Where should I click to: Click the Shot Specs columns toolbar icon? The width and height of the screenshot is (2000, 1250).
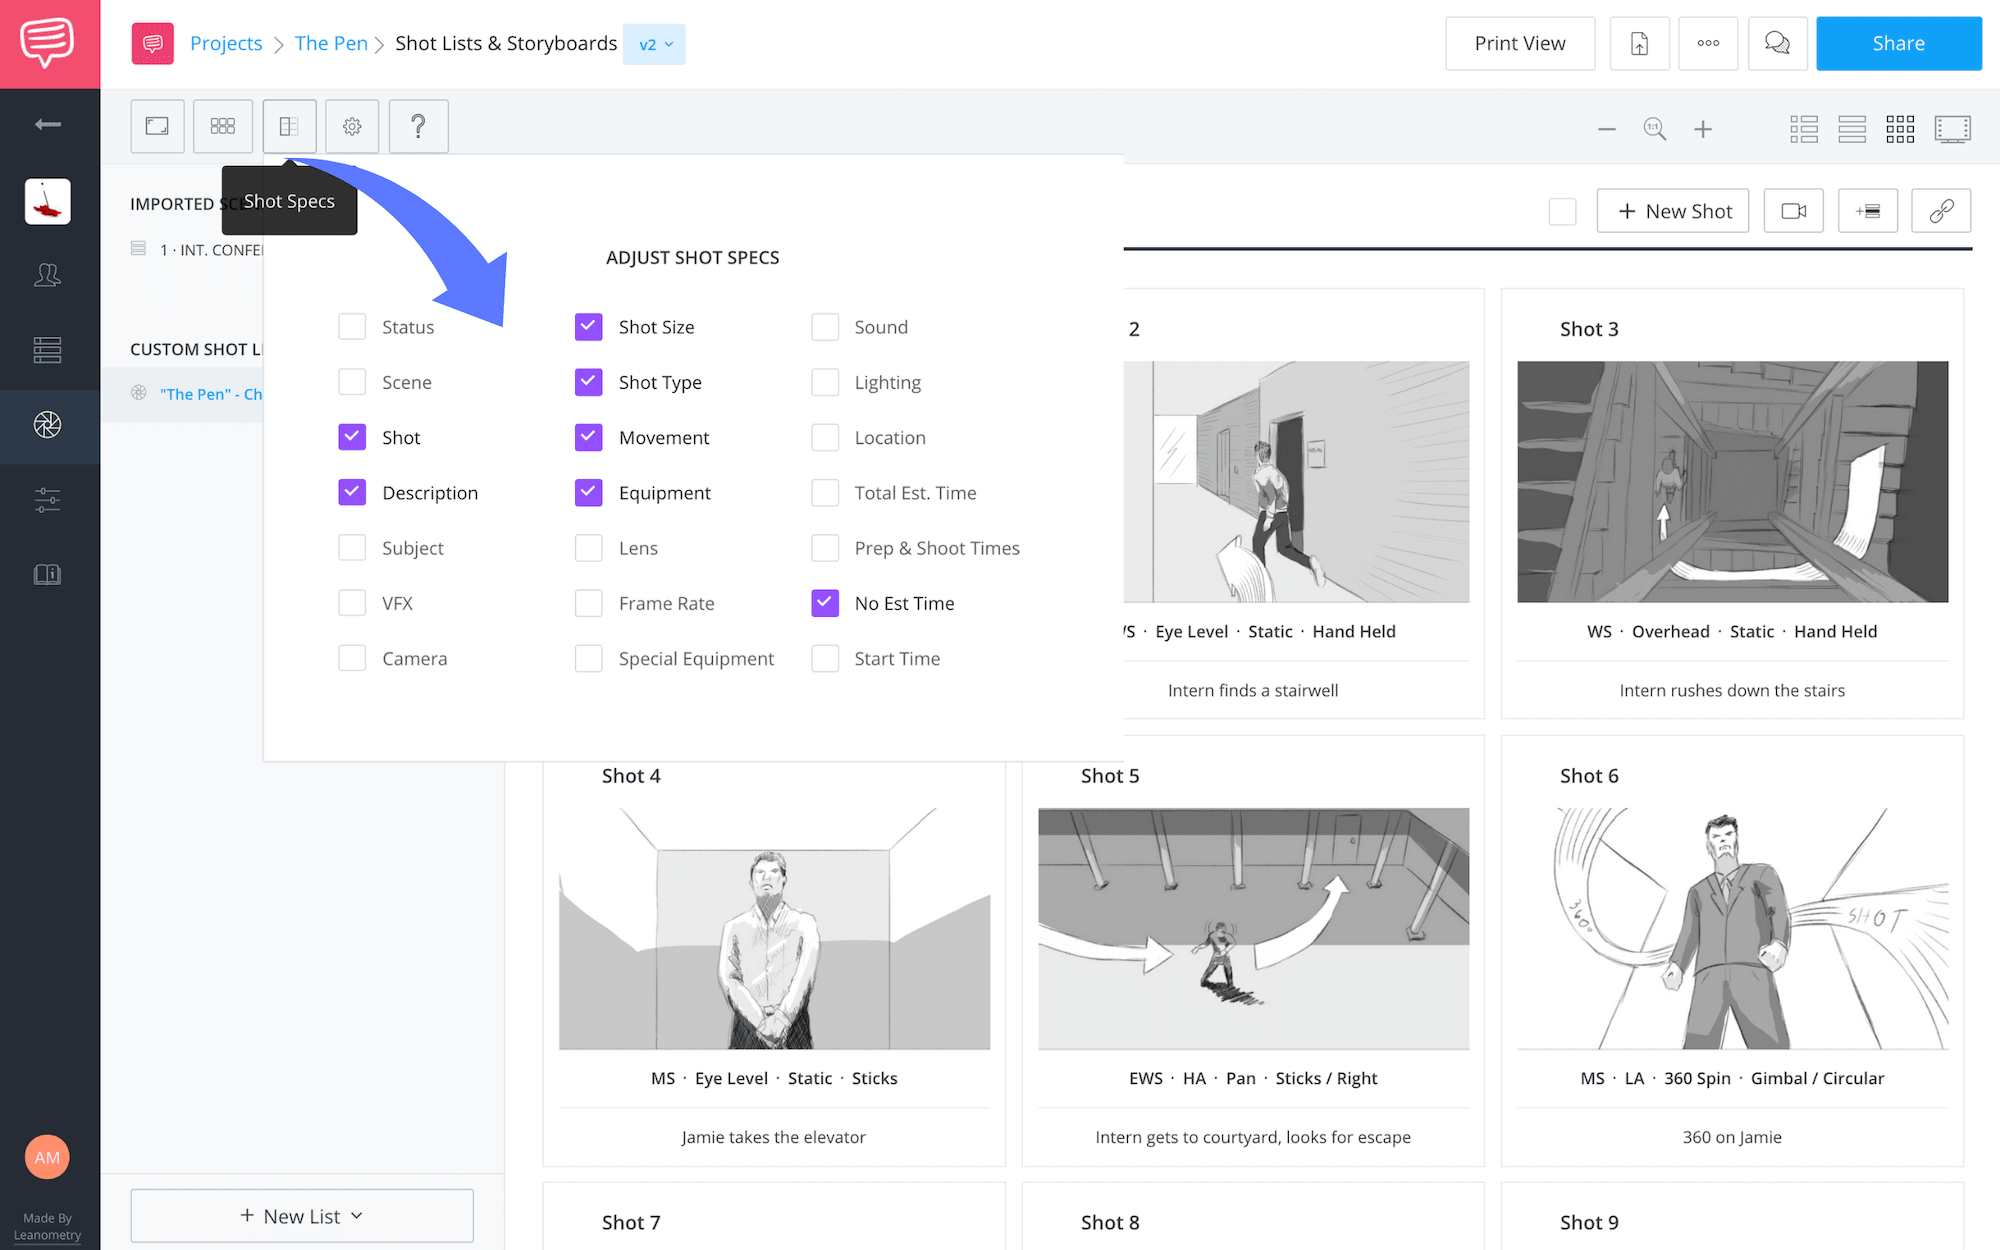click(289, 126)
